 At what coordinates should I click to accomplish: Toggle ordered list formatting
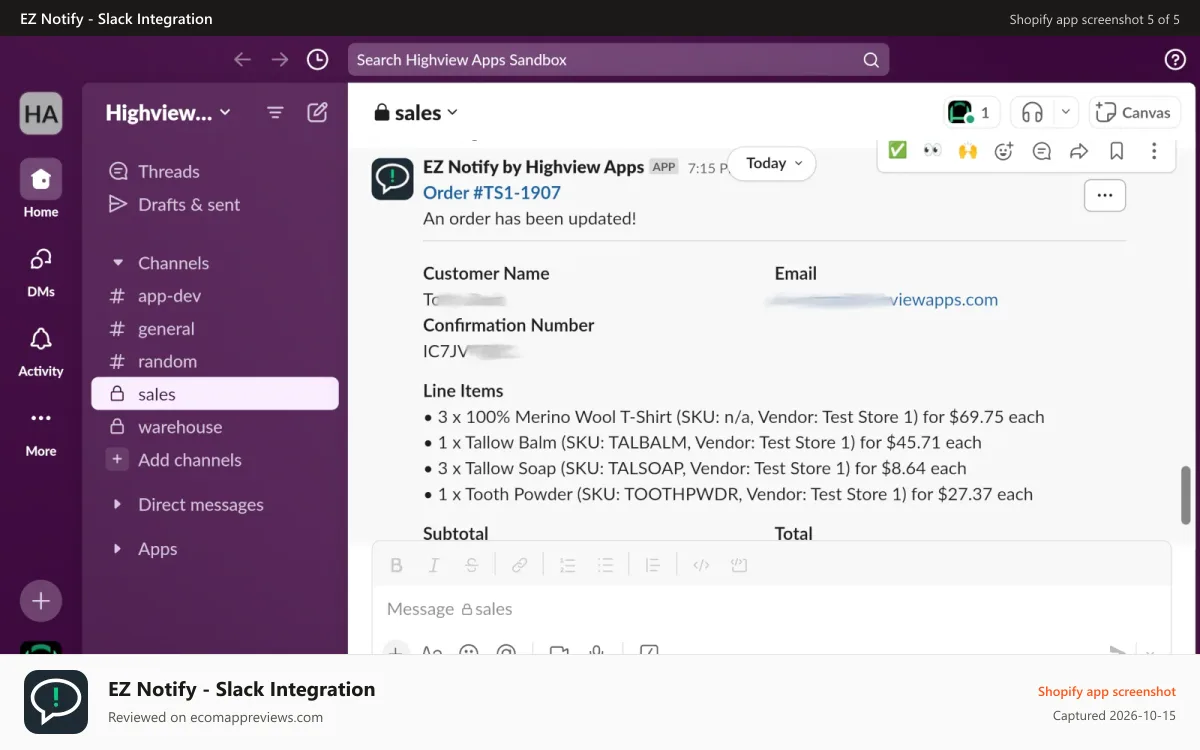pyautogui.click(x=568, y=565)
